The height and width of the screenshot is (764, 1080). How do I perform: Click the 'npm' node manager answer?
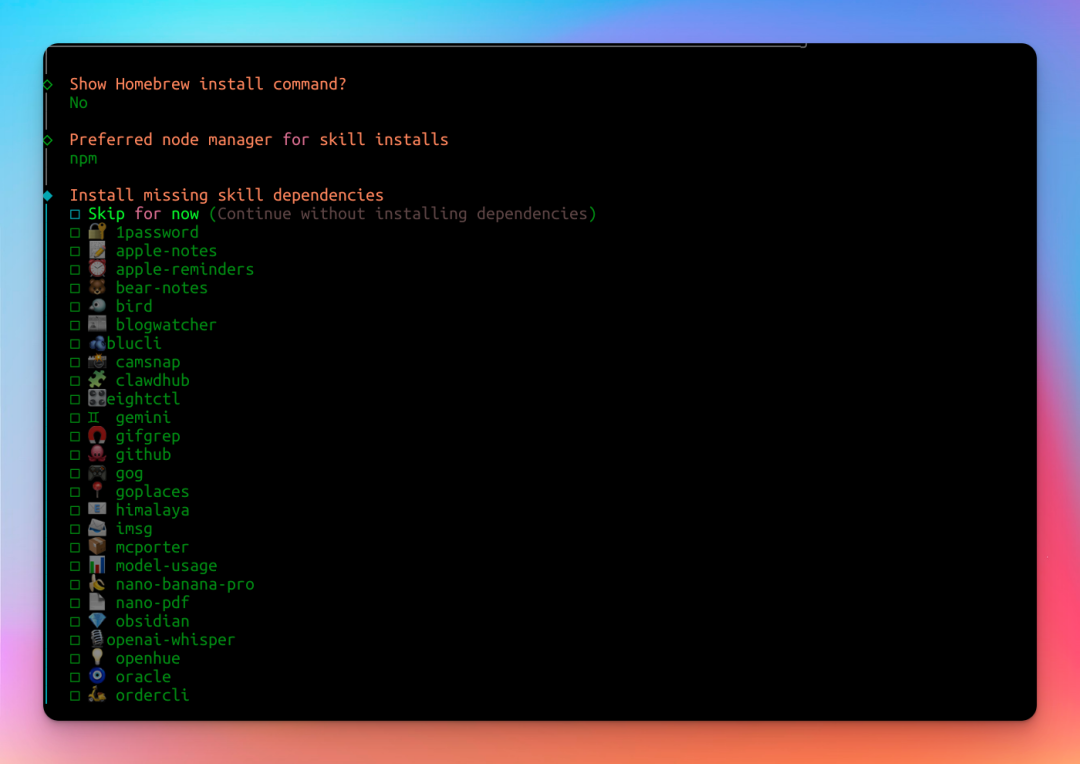pyautogui.click(x=83, y=158)
